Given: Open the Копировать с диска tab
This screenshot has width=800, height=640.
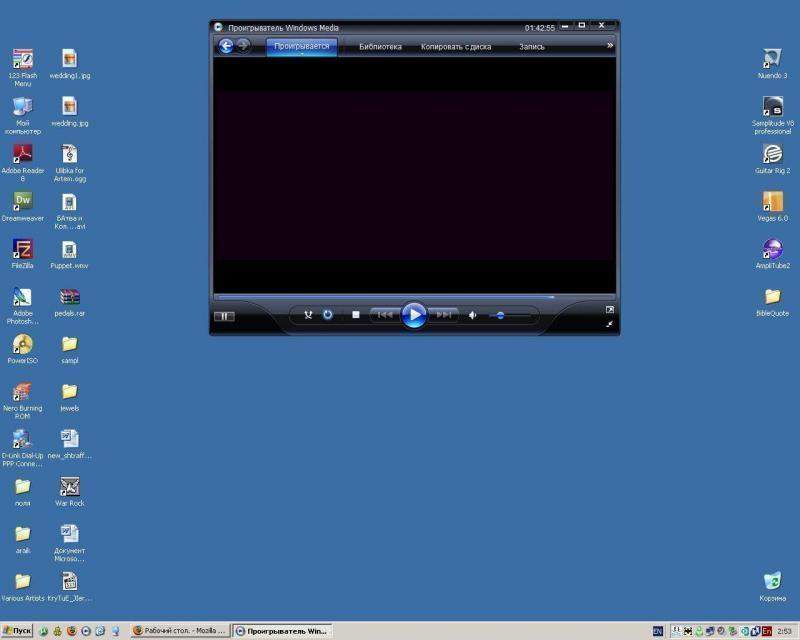Looking at the screenshot, I should tap(456, 46).
